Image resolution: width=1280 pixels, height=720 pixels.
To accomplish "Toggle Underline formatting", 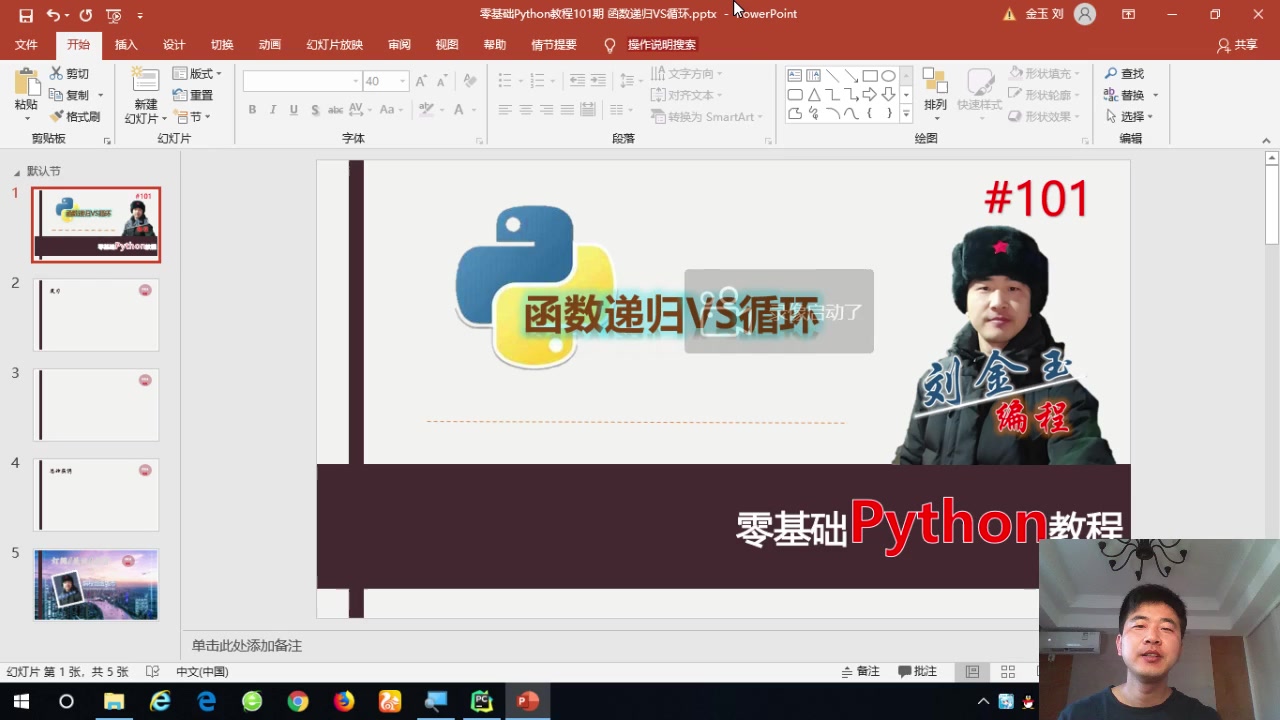I will 294,110.
